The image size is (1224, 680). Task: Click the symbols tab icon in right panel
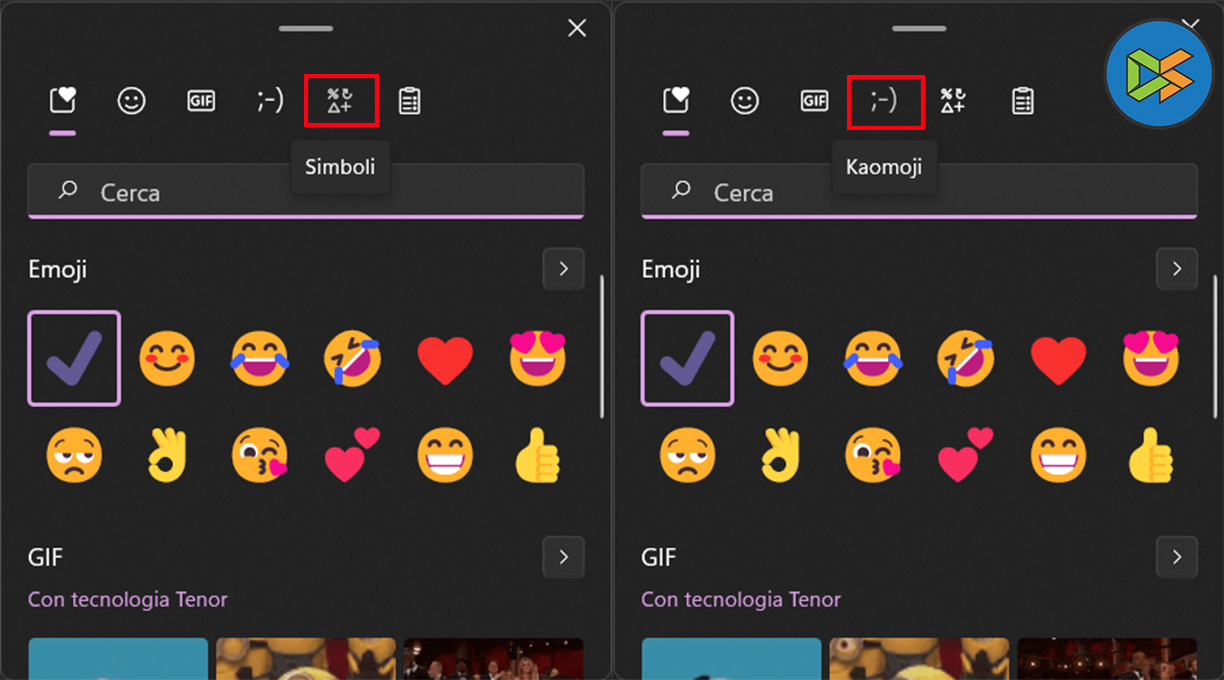(x=953, y=101)
